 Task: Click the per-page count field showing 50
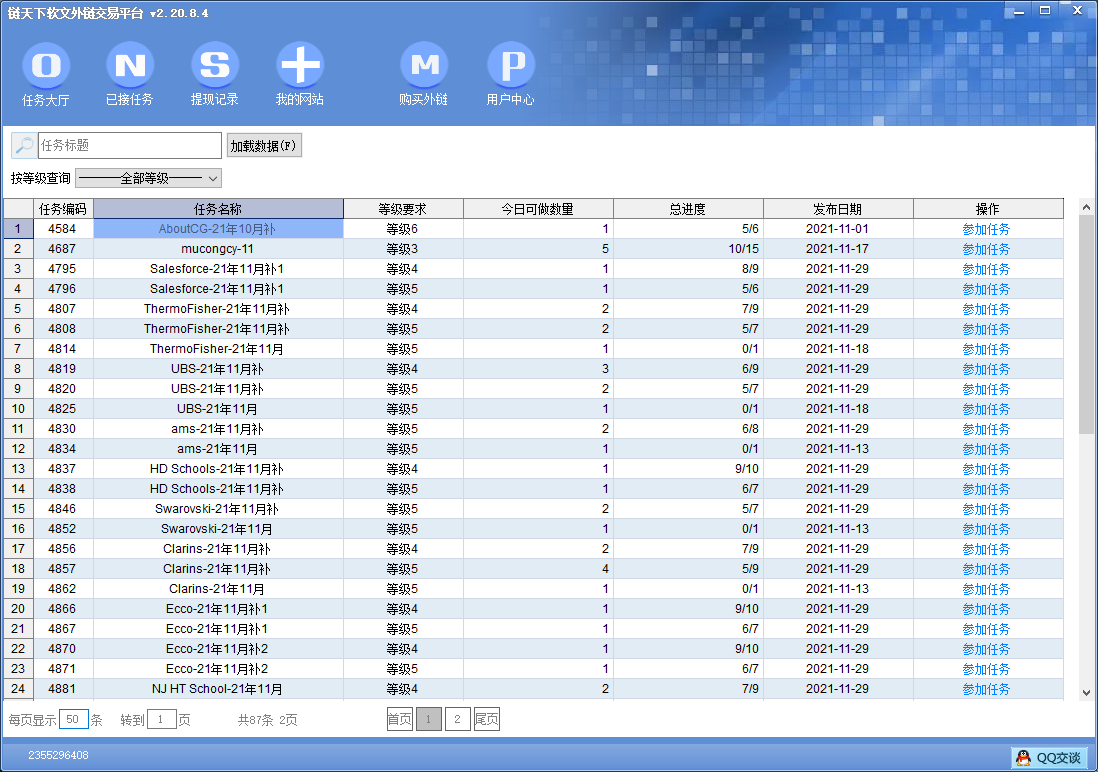point(74,719)
